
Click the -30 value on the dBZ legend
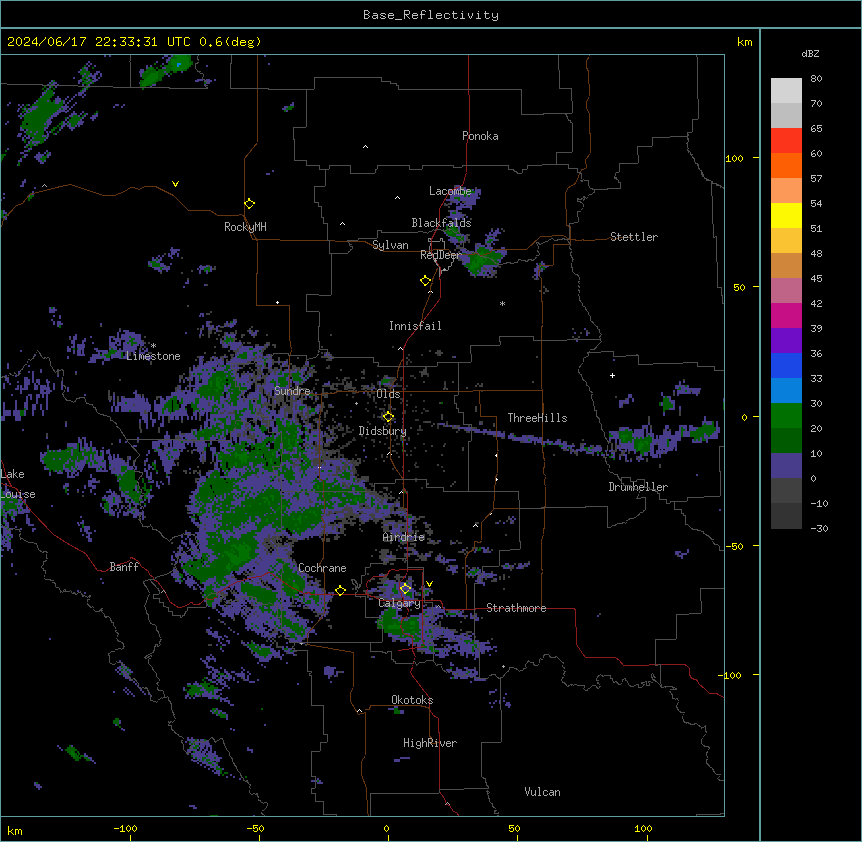819,528
